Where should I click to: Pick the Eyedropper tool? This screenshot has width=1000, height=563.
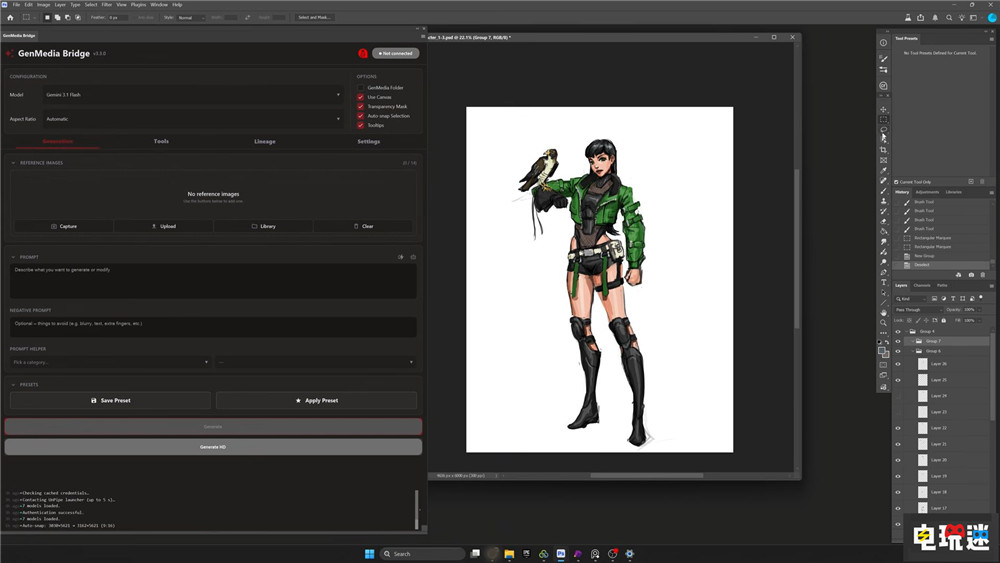883,170
